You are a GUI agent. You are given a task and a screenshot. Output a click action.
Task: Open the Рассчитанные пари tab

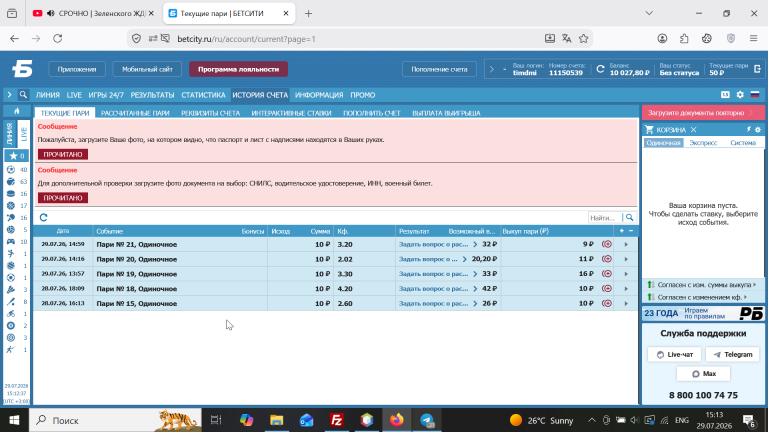coord(135,113)
